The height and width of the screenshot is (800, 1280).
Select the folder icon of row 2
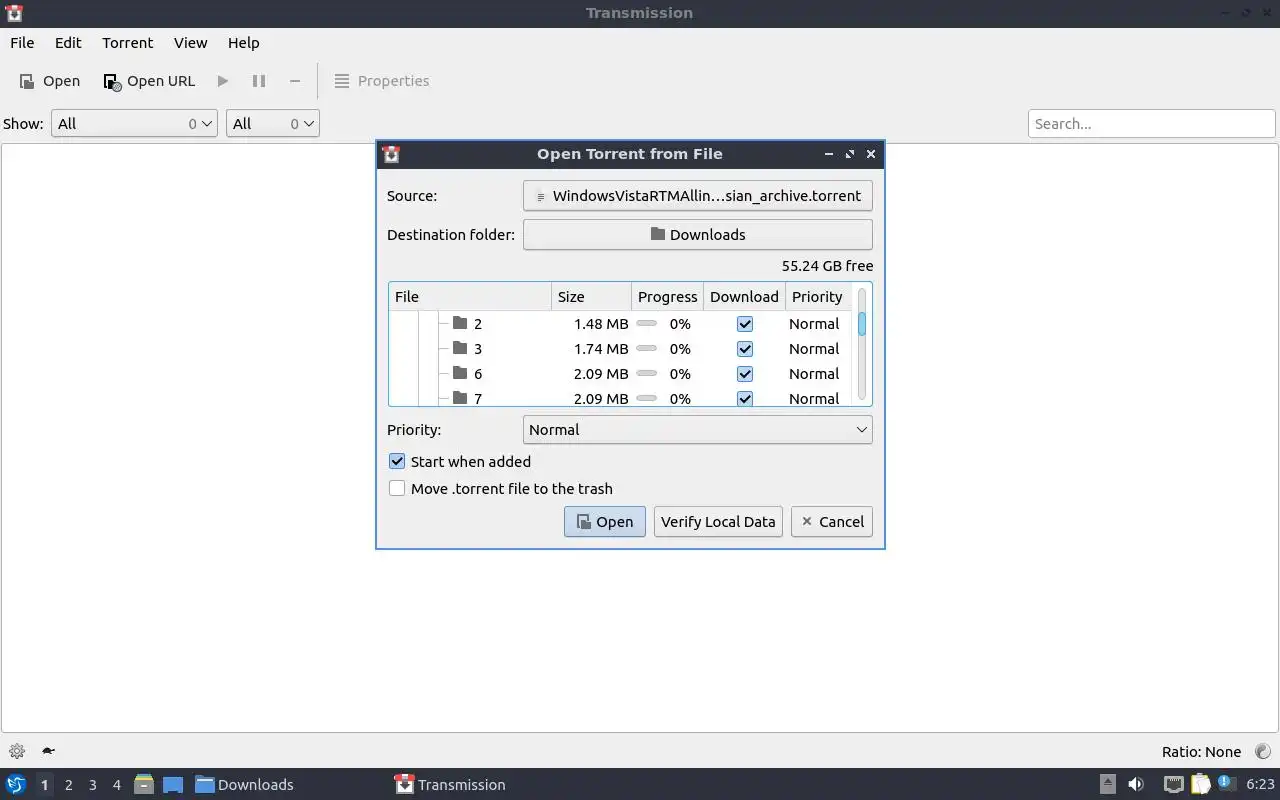click(460, 323)
